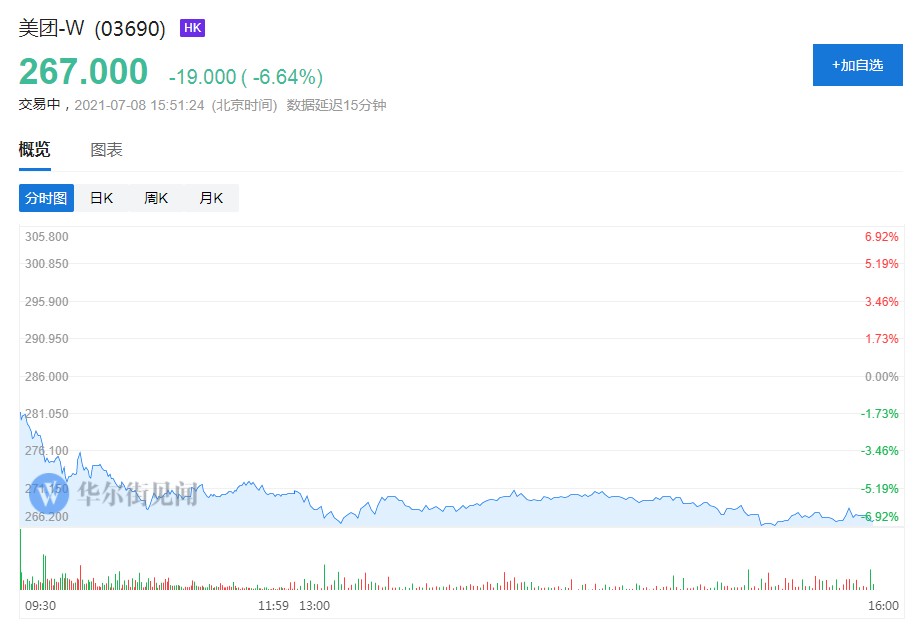Click the 286.000 price axis label
This screenshot has width=916, height=626.
(47, 376)
